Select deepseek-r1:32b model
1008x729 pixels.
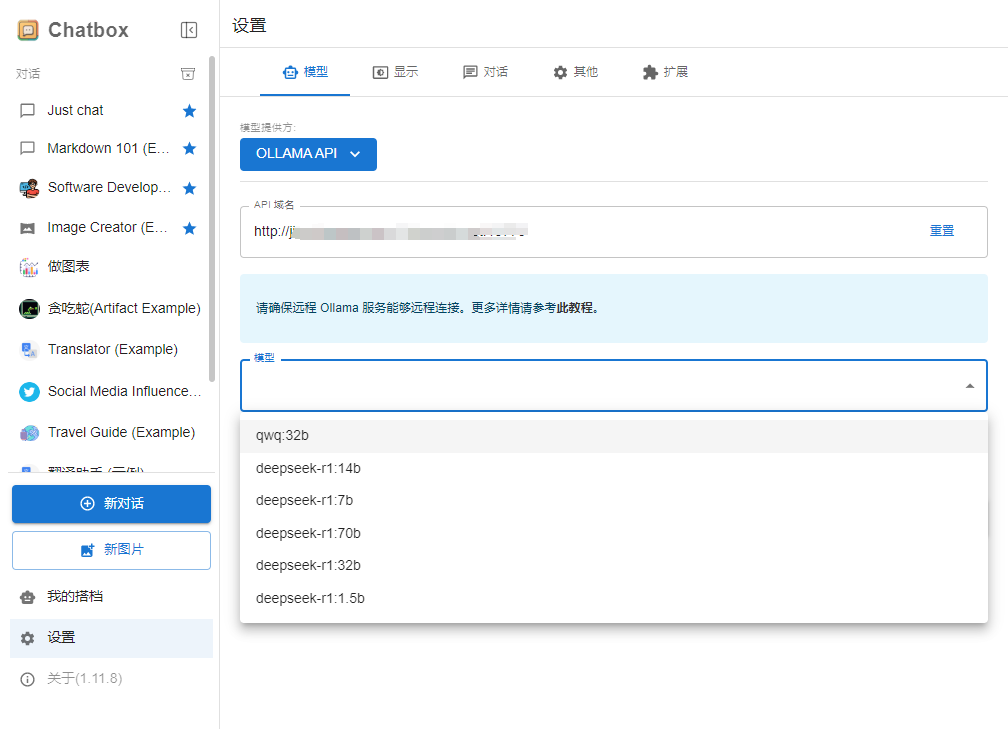(x=613, y=566)
